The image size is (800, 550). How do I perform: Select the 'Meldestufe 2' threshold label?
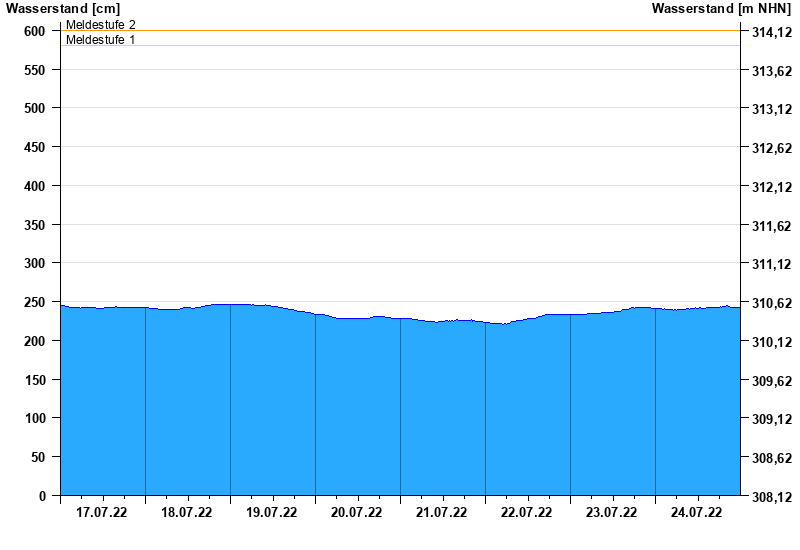[x=101, y=24]
